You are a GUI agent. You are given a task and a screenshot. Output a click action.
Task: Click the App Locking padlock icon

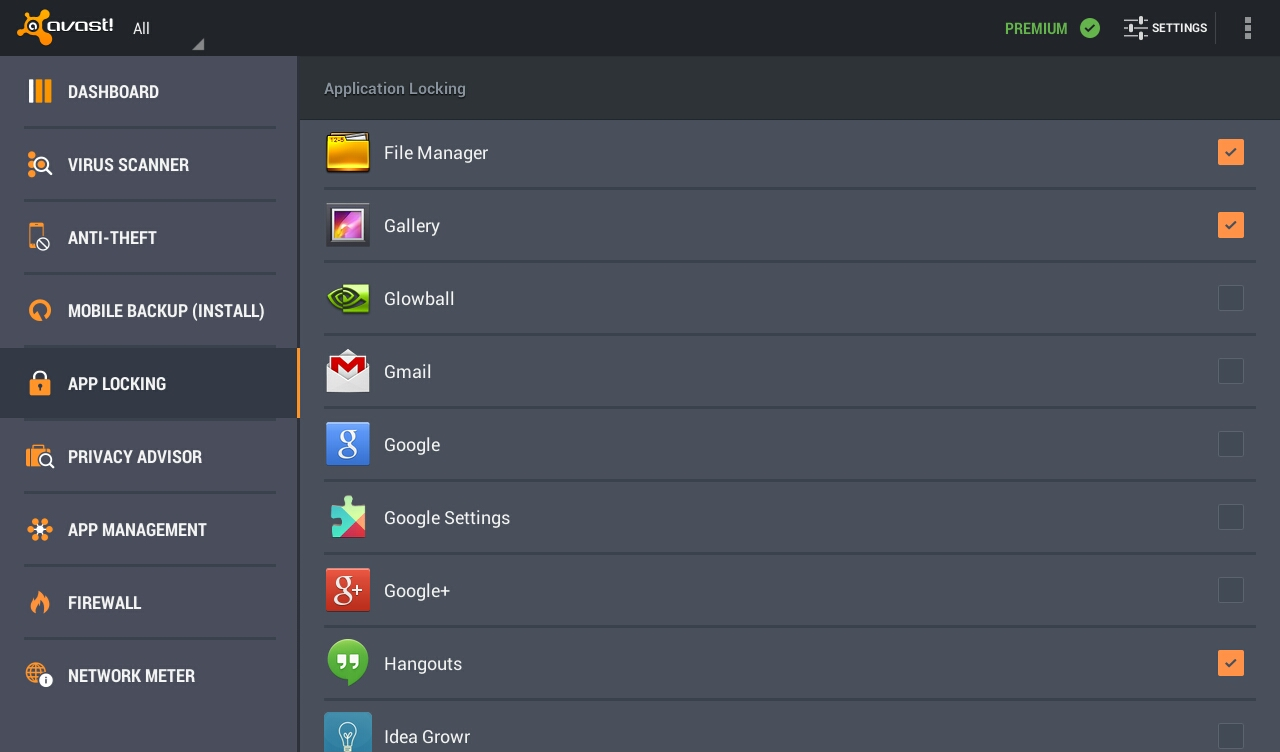(40, 383)
